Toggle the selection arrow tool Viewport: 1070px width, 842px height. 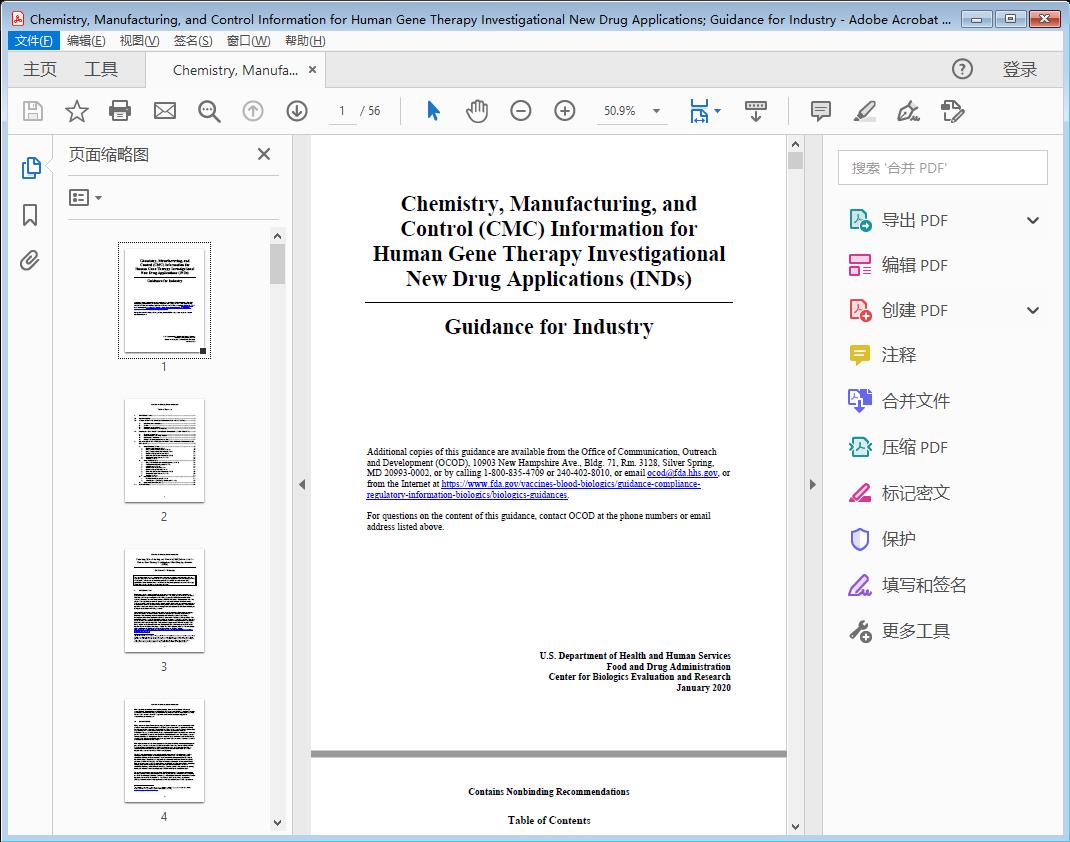pos(433,111)
